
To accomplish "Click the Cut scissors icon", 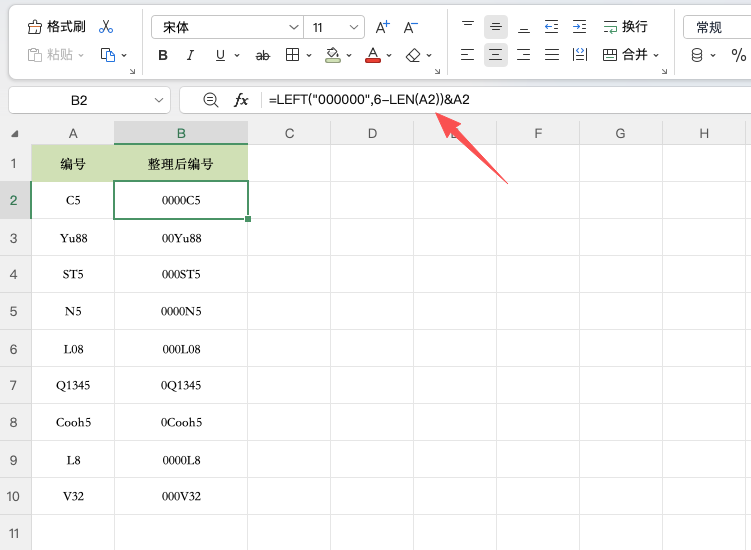I will (106, 27).
